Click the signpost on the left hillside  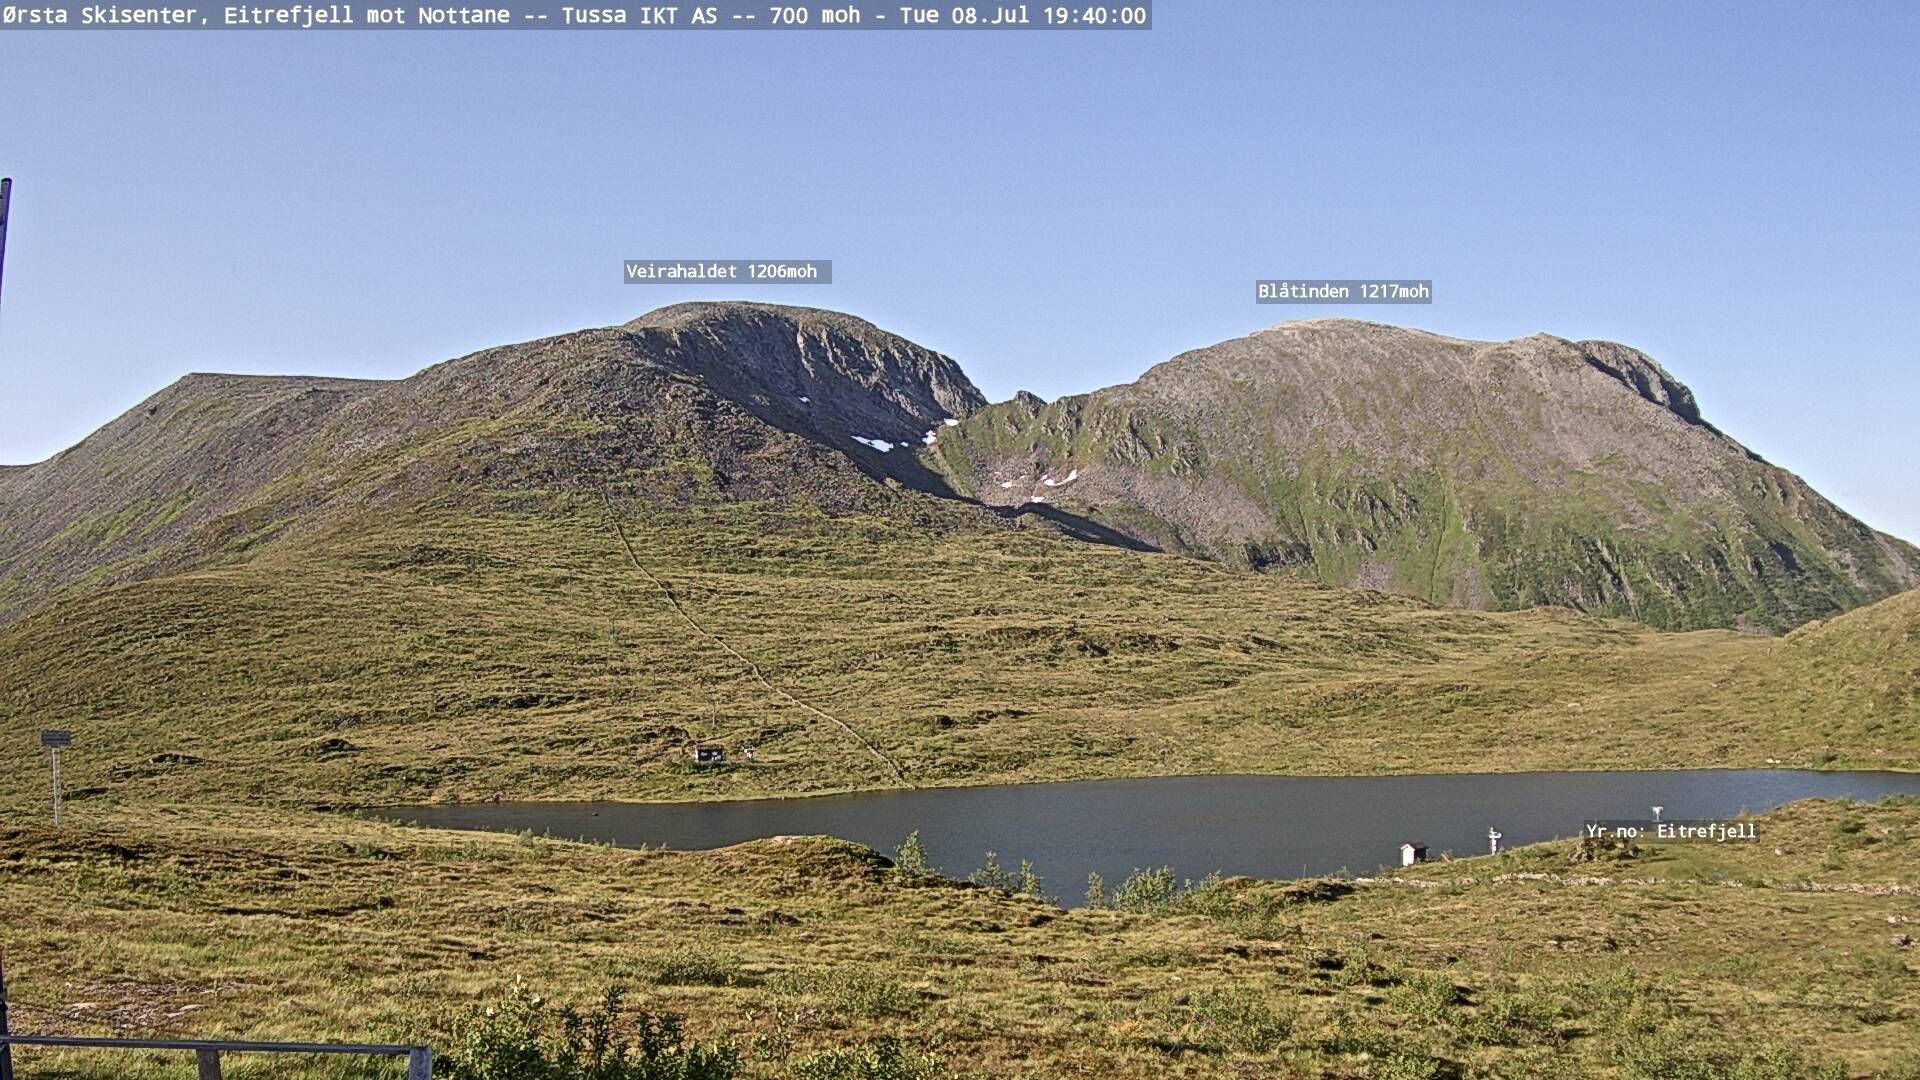coord(56,770)
